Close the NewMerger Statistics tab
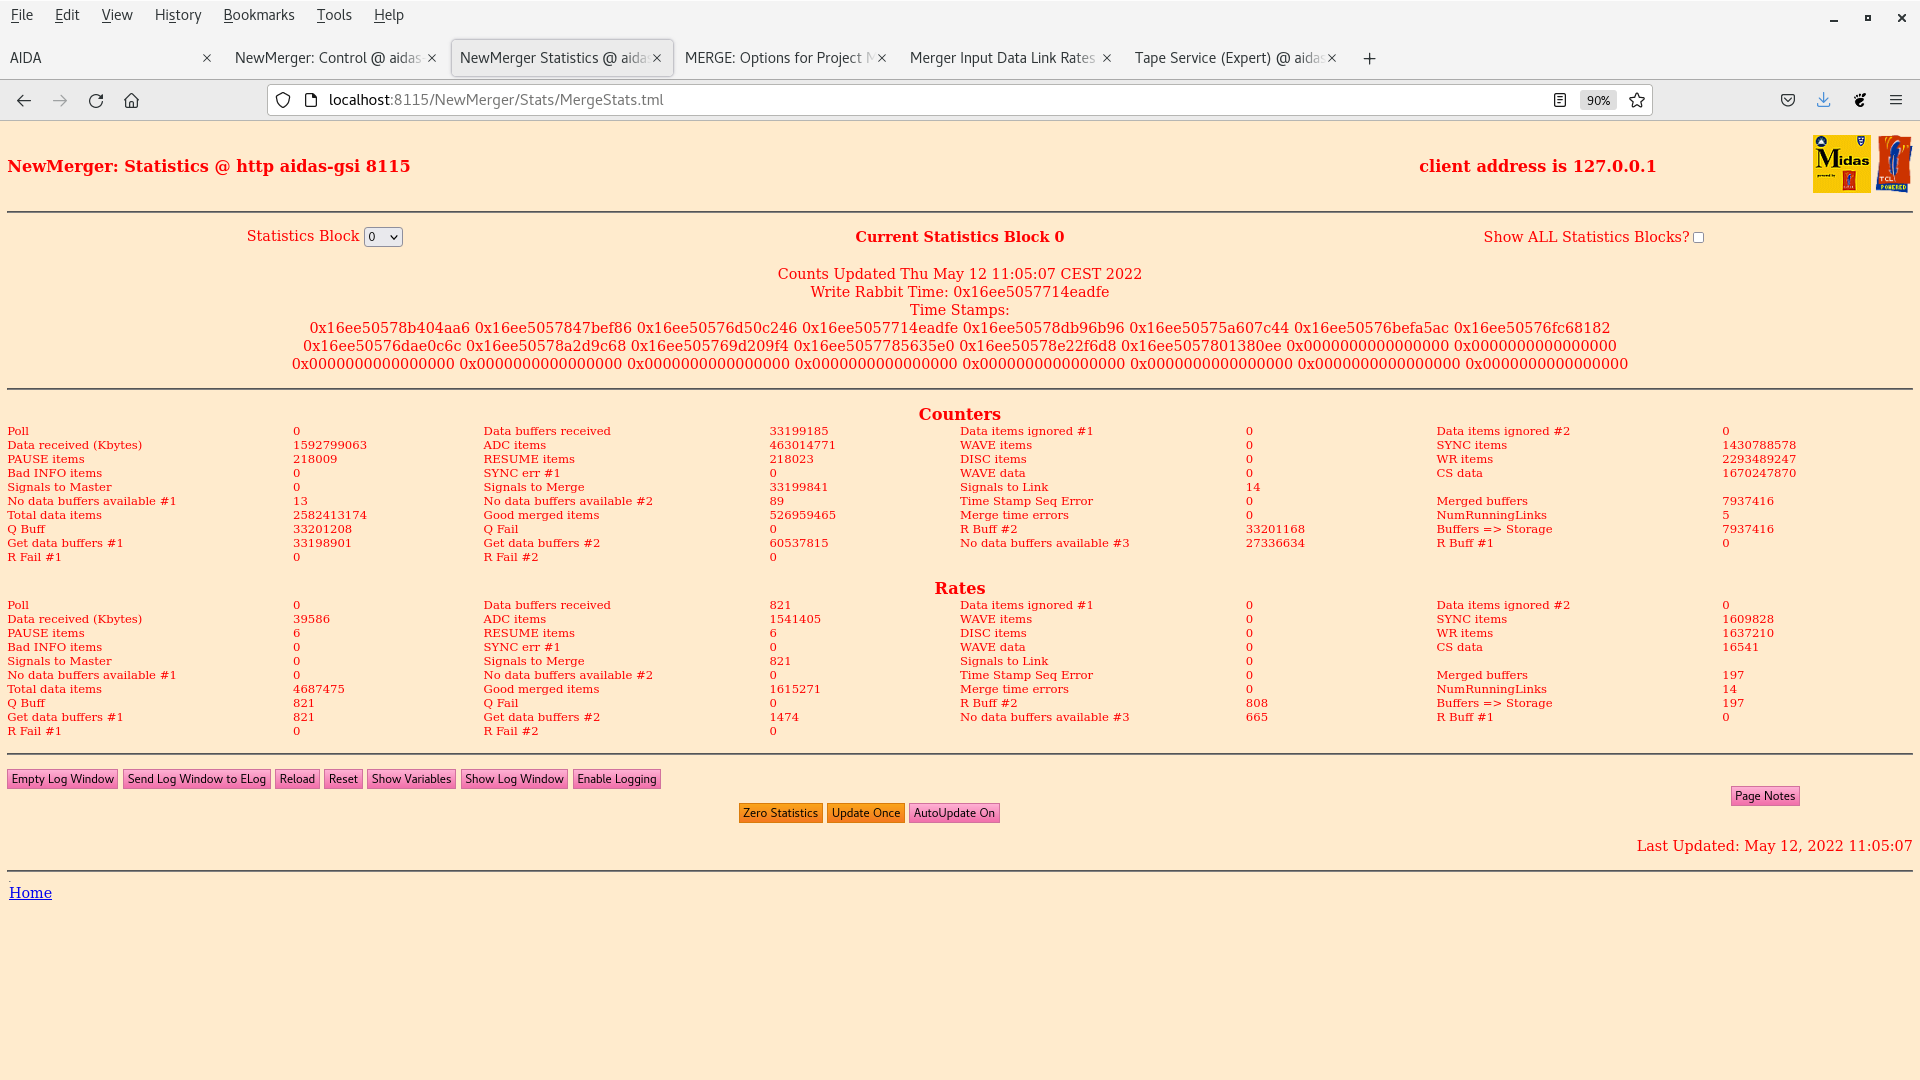Image resolution: width=1920 pixels, height=1080 pixels. [x=657, y=58]
